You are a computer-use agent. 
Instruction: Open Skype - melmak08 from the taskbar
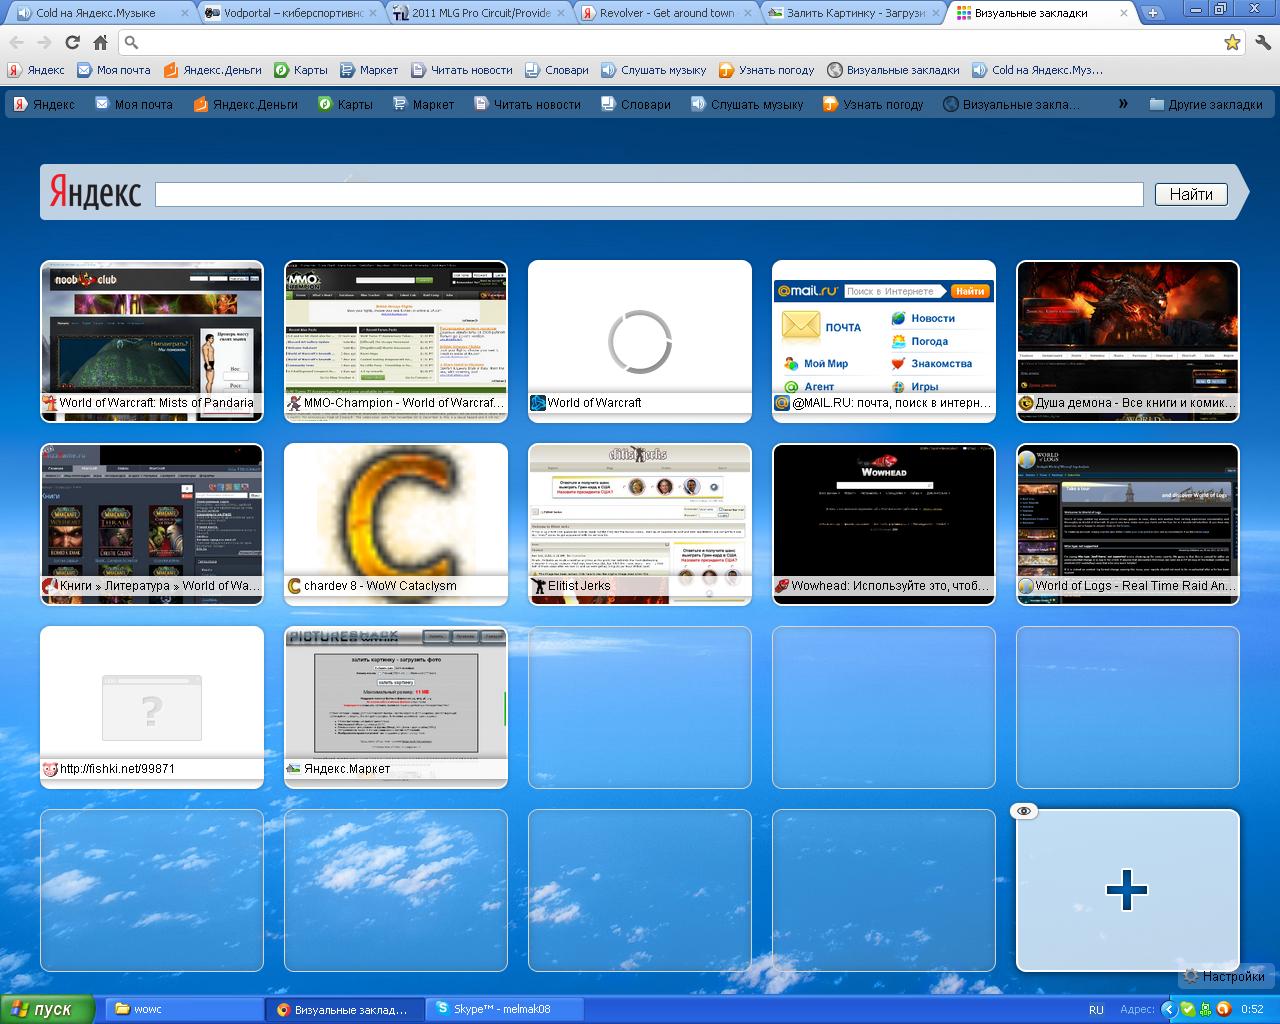pos(505,1009)
